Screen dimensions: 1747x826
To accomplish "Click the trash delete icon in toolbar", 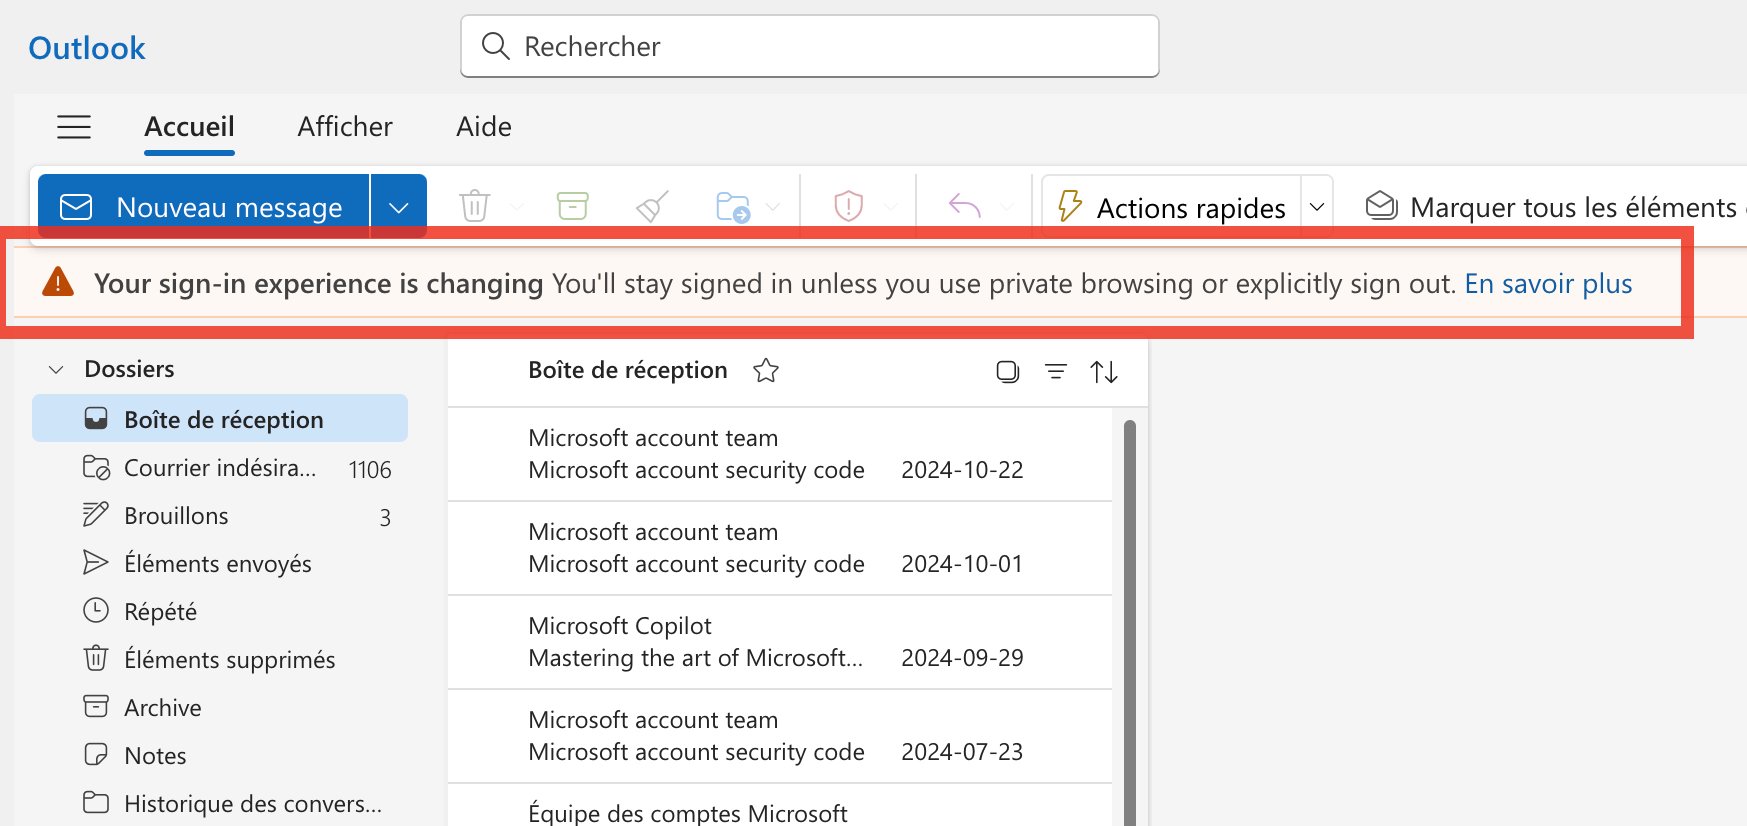I will tap(474, 206).
